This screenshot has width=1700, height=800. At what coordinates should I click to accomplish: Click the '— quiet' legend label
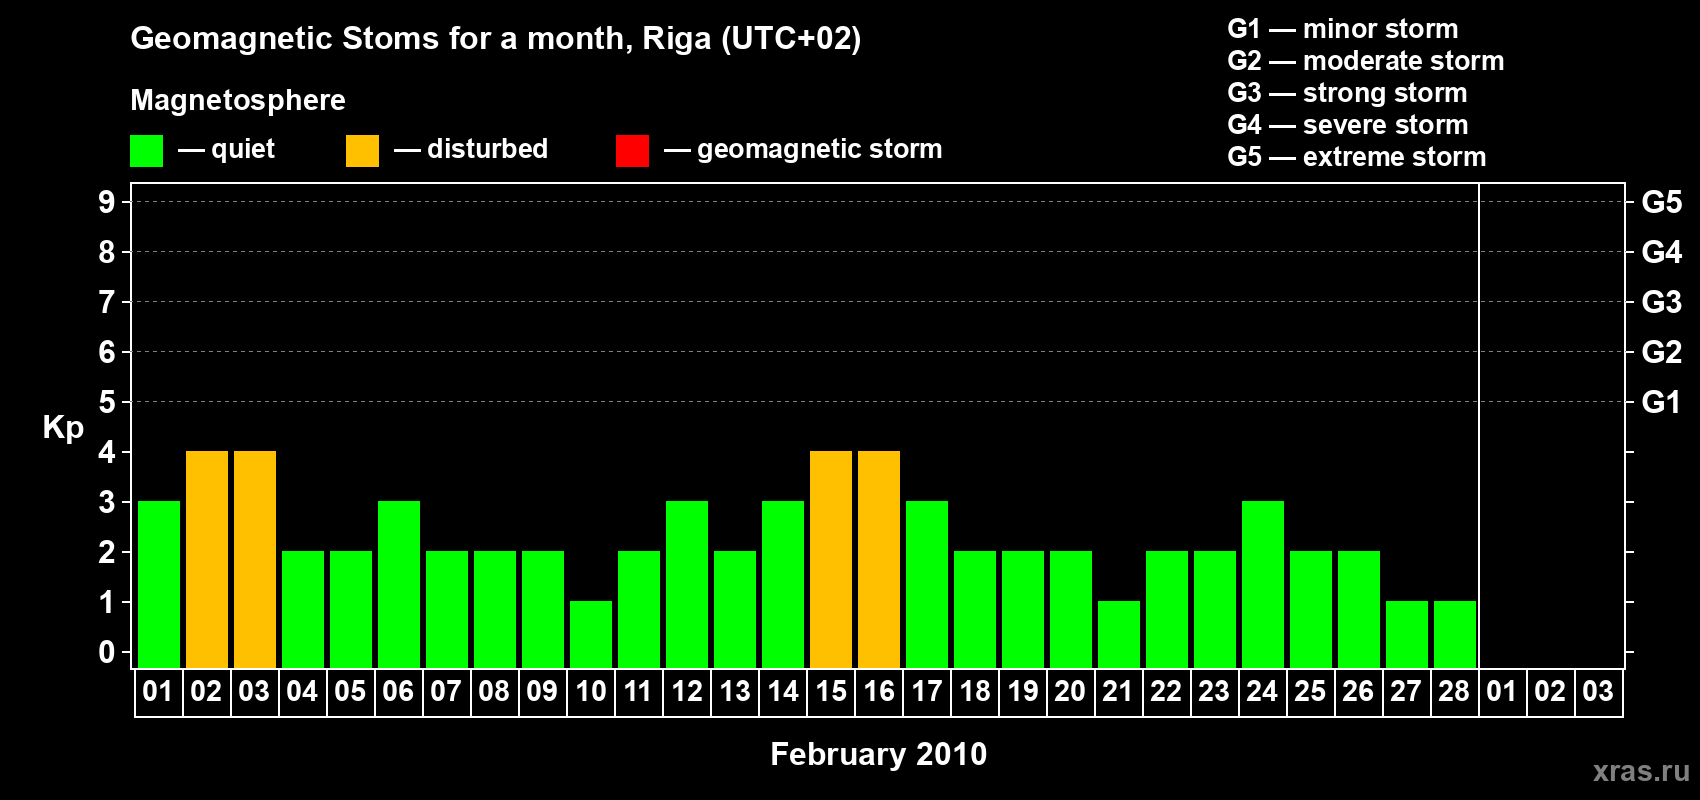226,149
